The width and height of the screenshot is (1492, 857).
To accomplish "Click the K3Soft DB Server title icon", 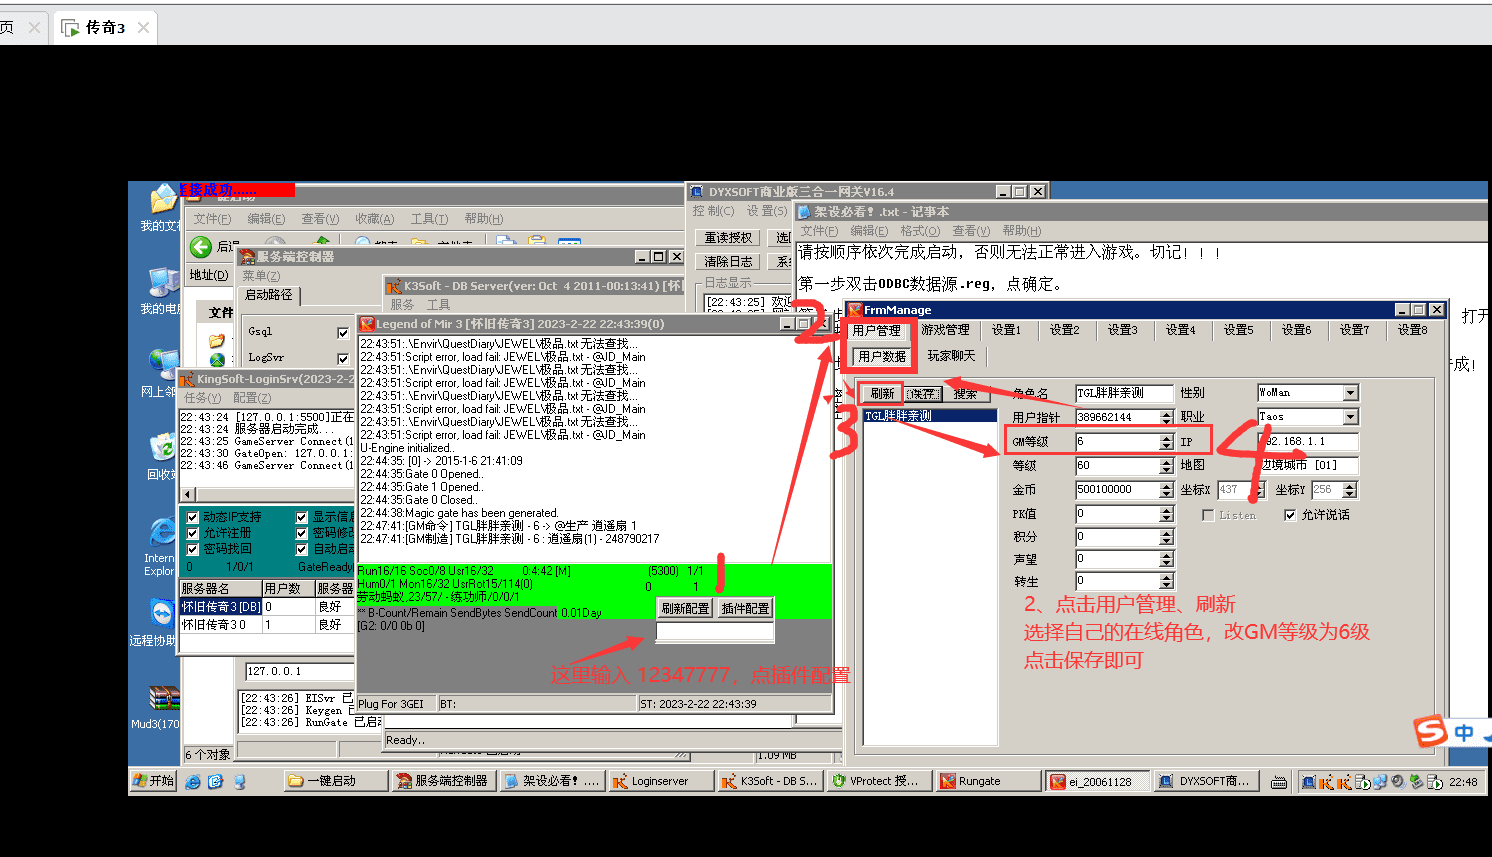I will pyautogui.click(x=395, y=285).
